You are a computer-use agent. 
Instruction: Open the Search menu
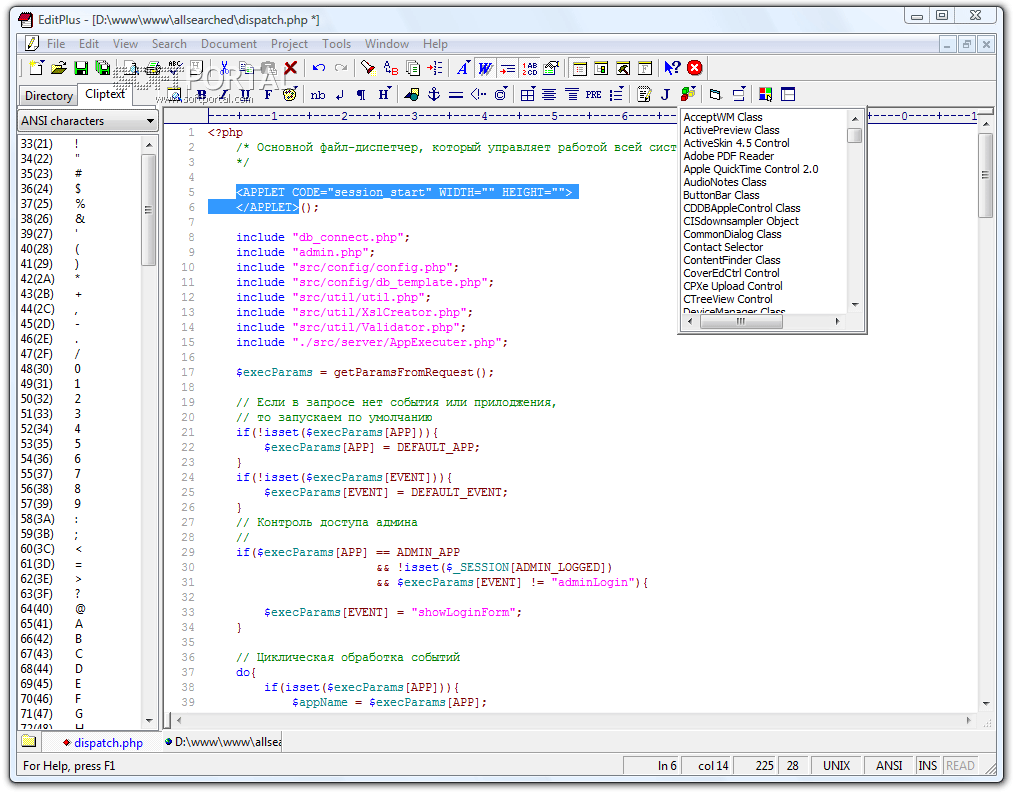[x=169, y=44]
